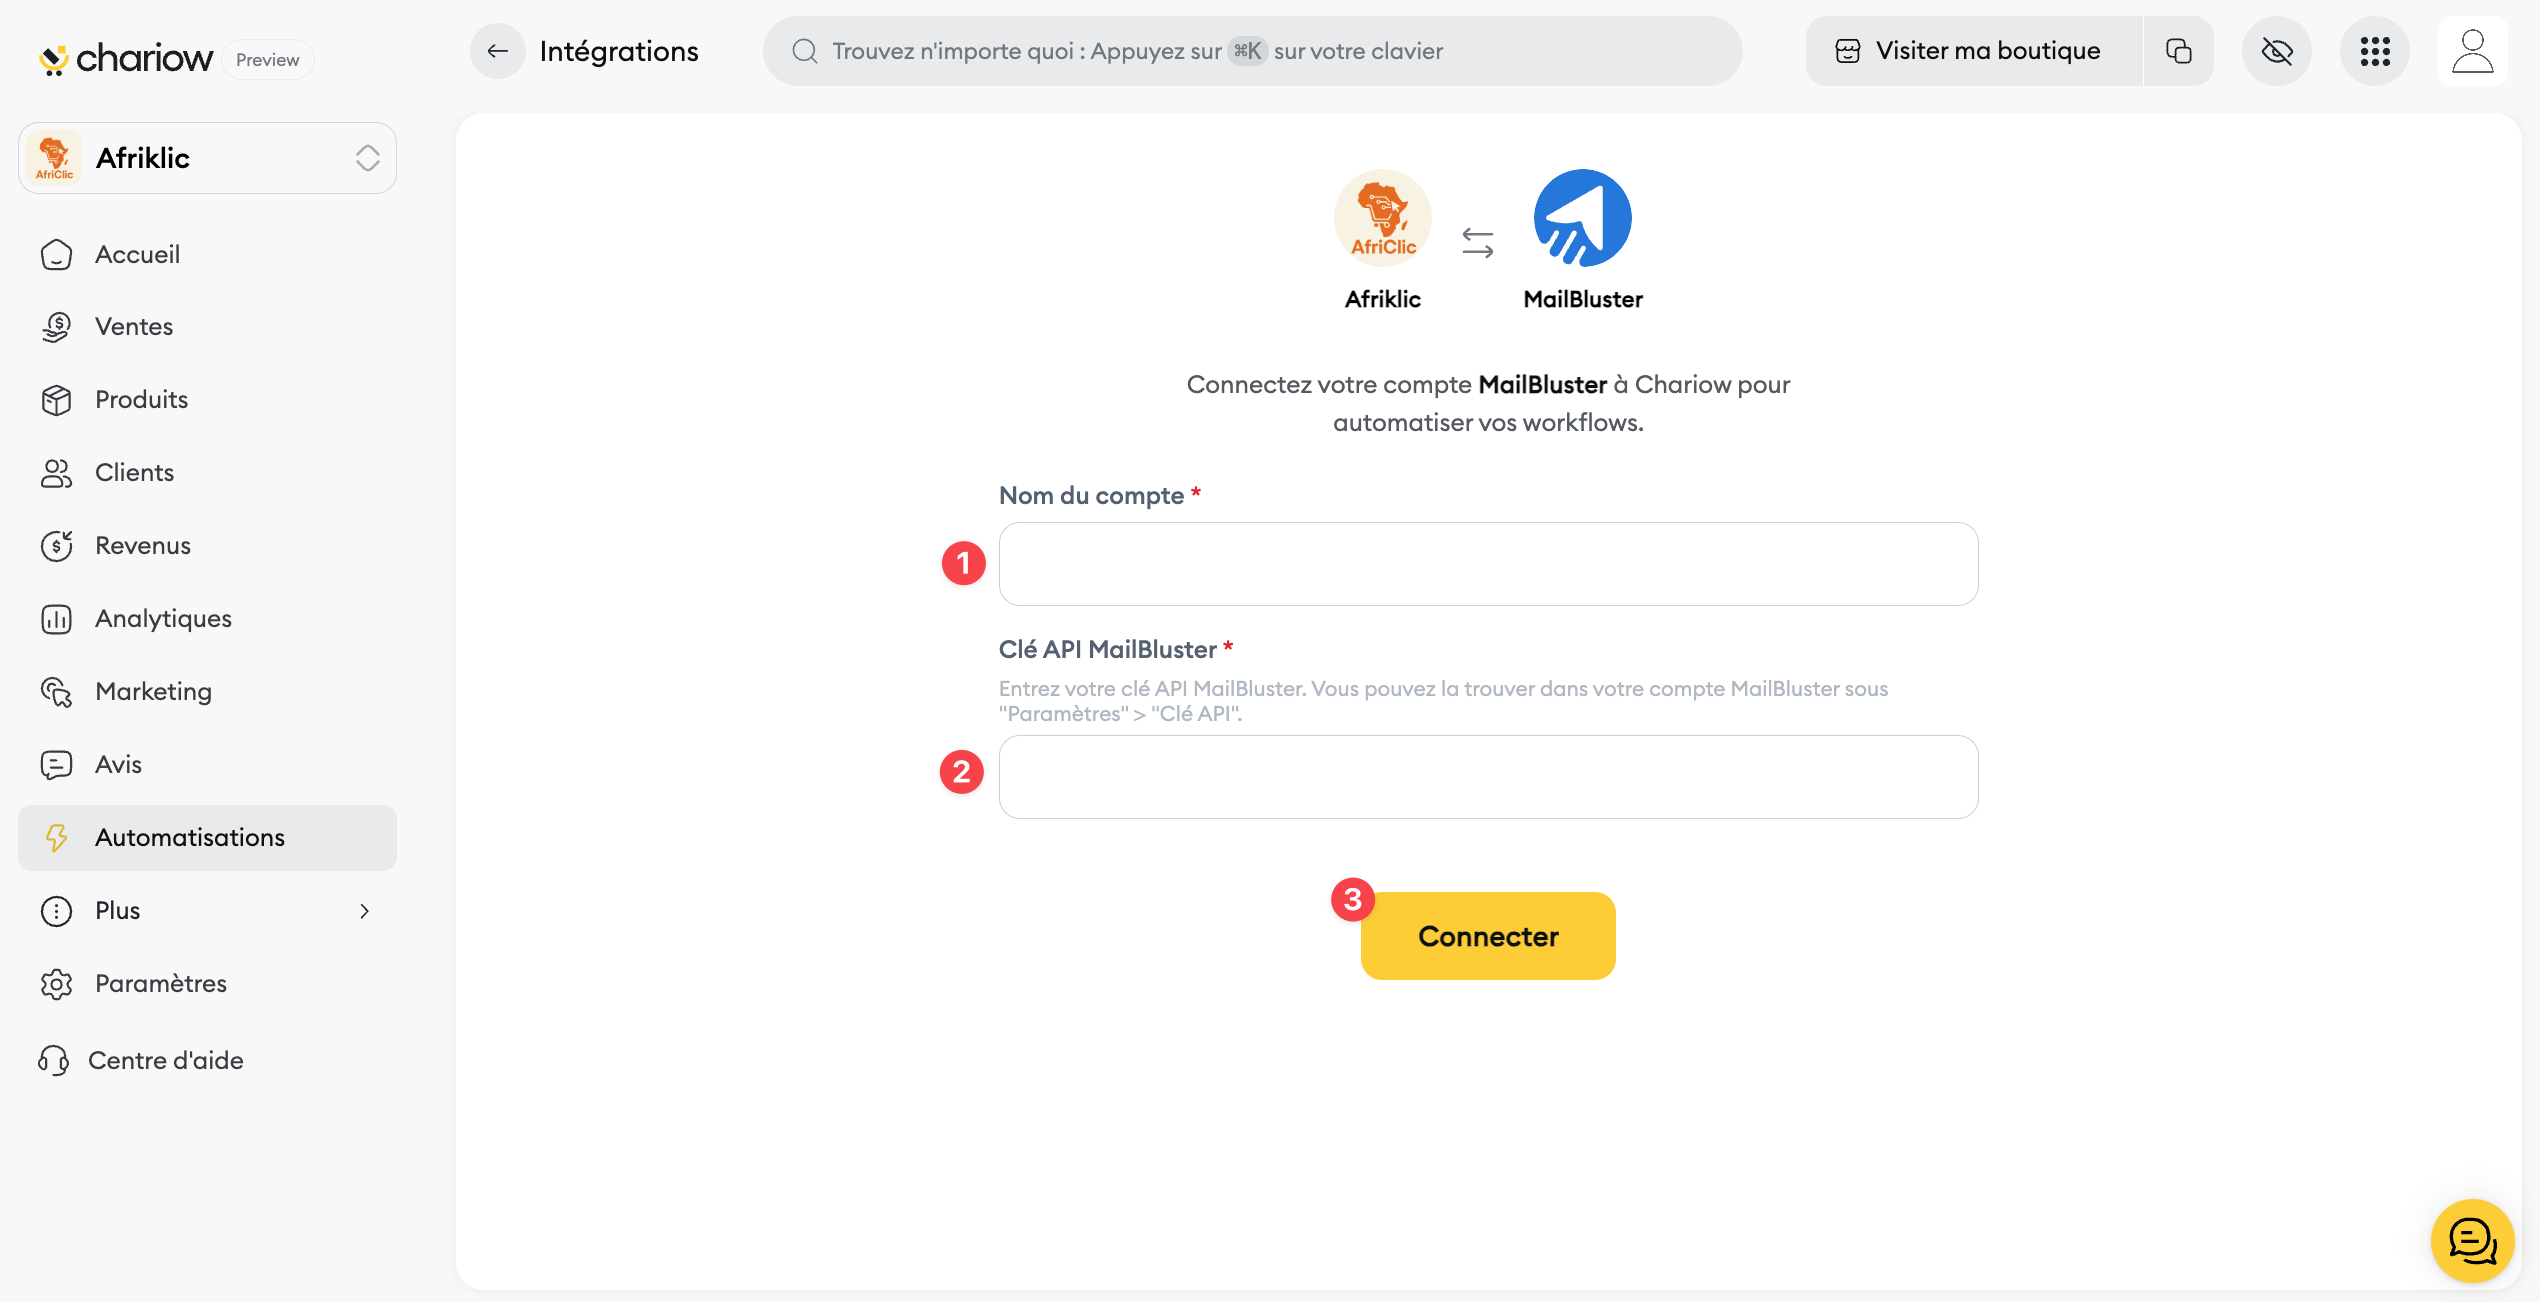
Task: Open the yellow chat support bubble
Action: pos(2471,1240)
